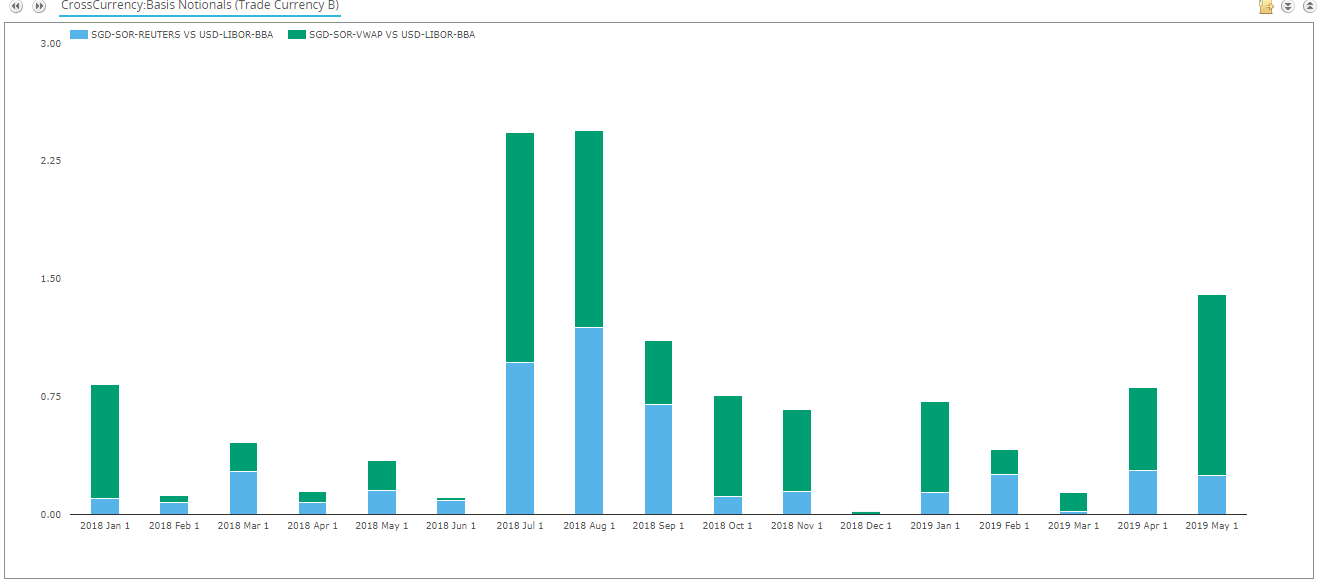Click blue segment of 2019 Apr 1 bar
This screenshot has height=587, width=1322.
click(1143, 492)
